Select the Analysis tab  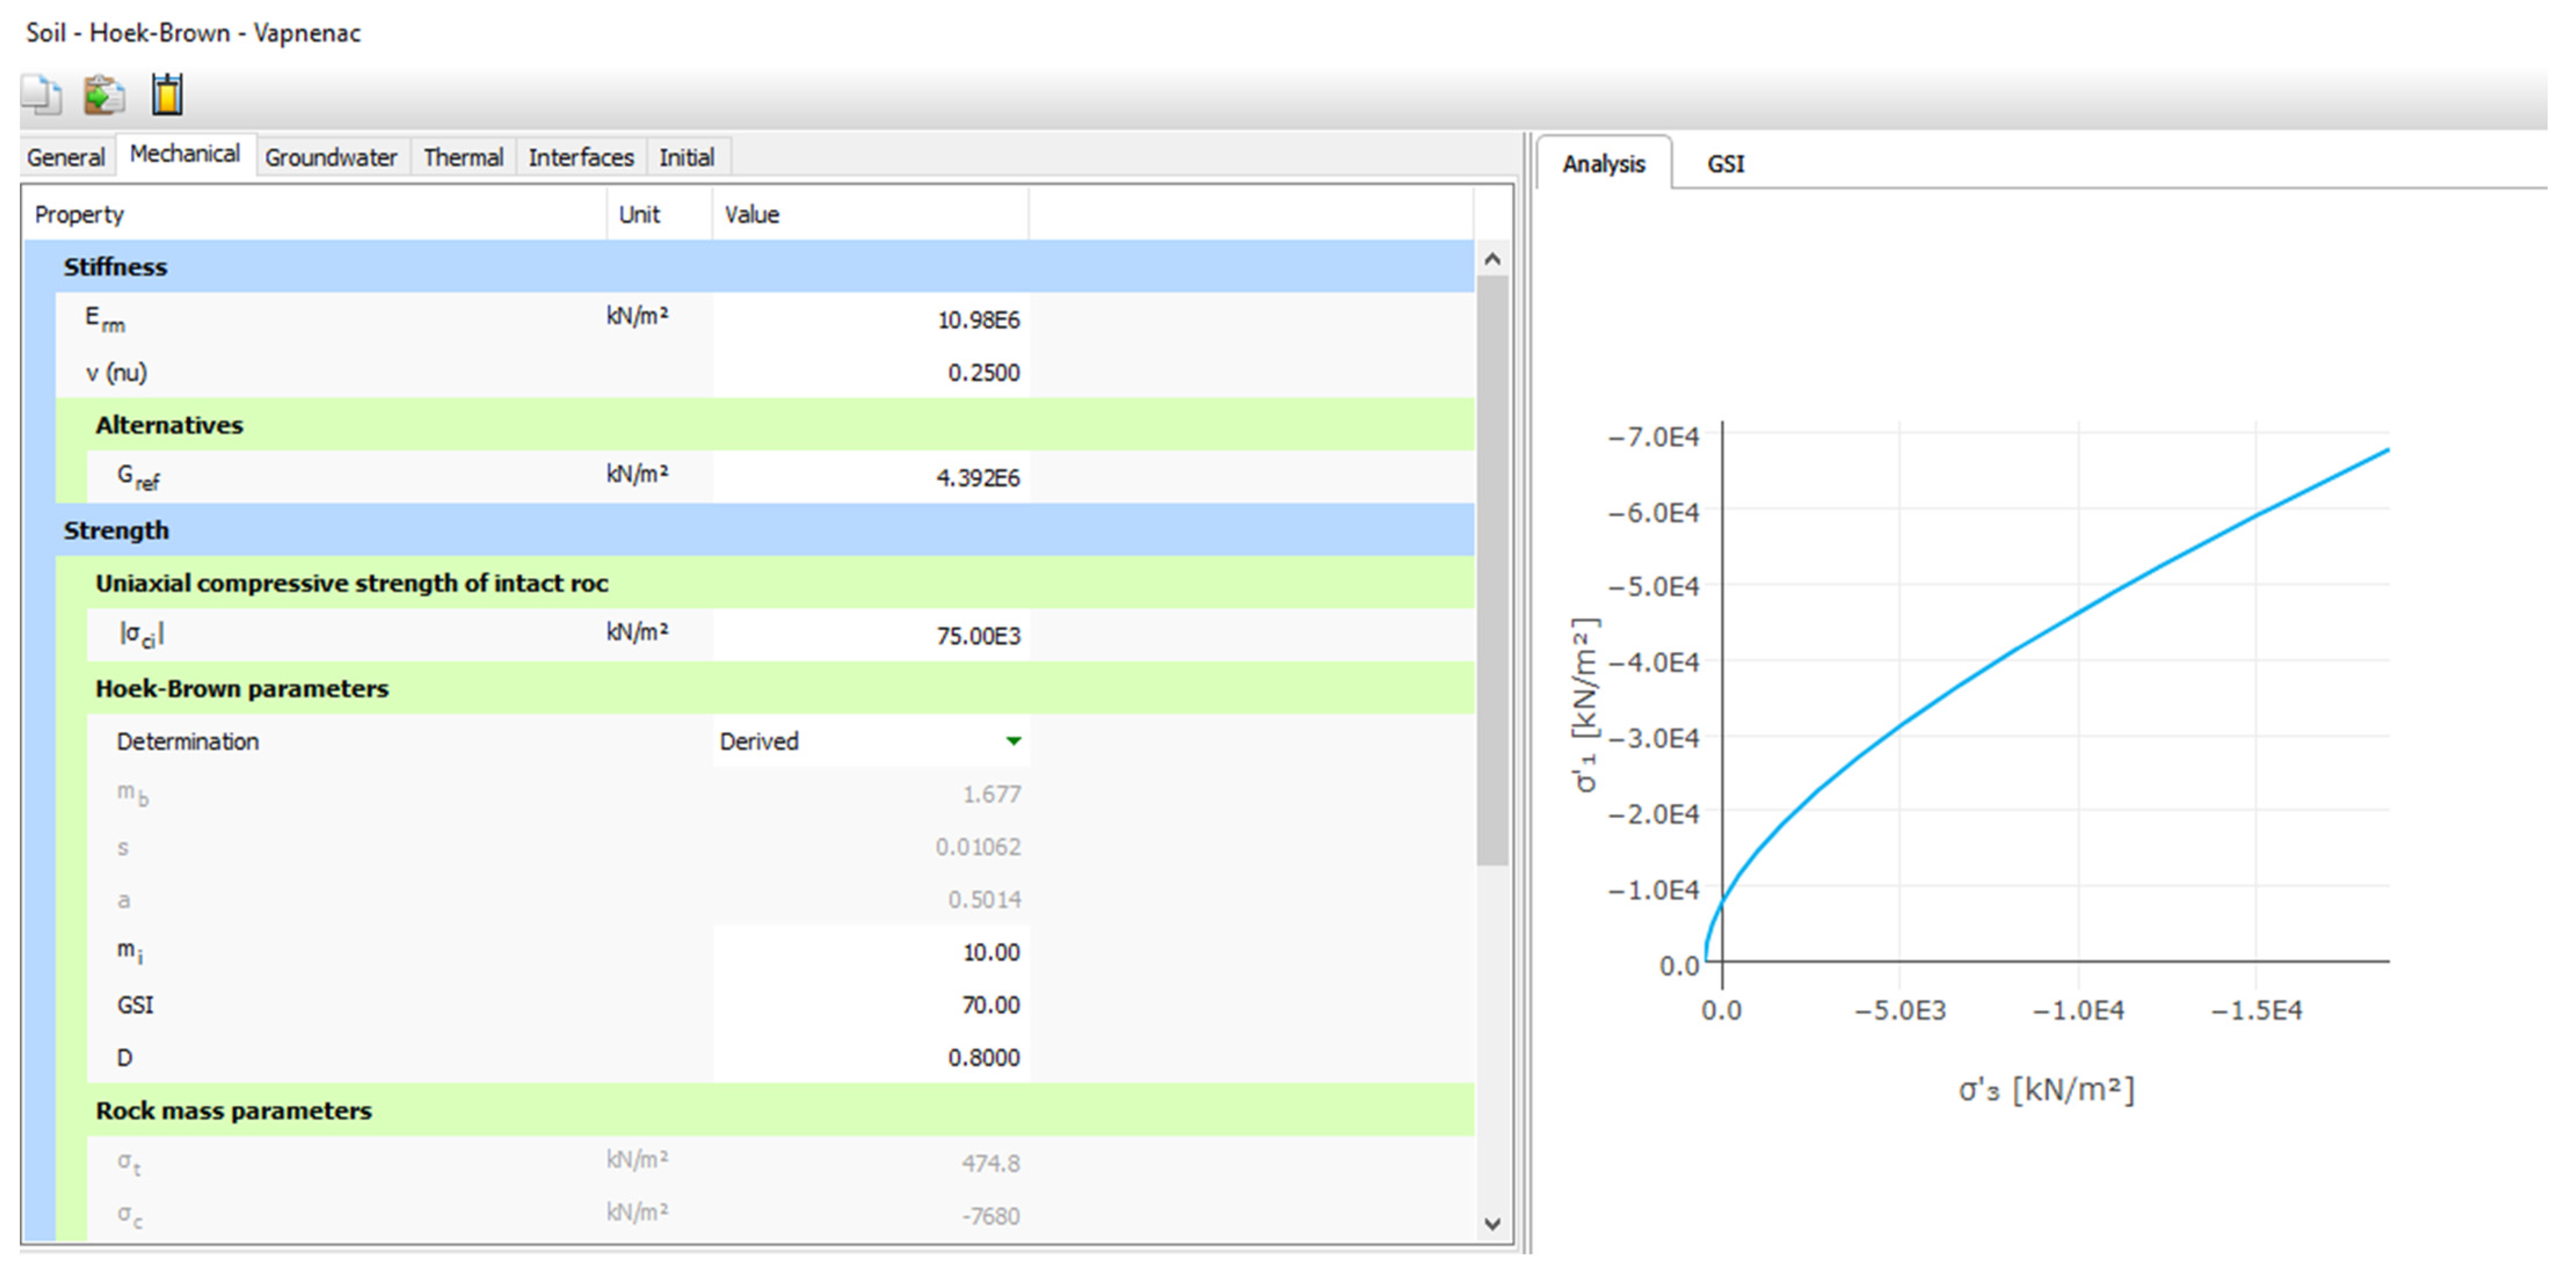point(1603,164)
